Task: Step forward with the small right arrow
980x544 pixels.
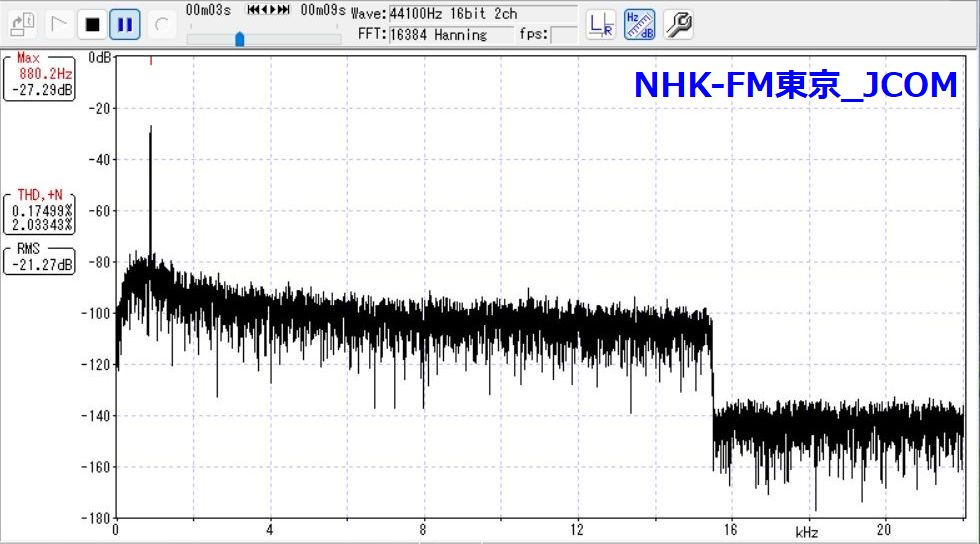Action: coord(274,10)
